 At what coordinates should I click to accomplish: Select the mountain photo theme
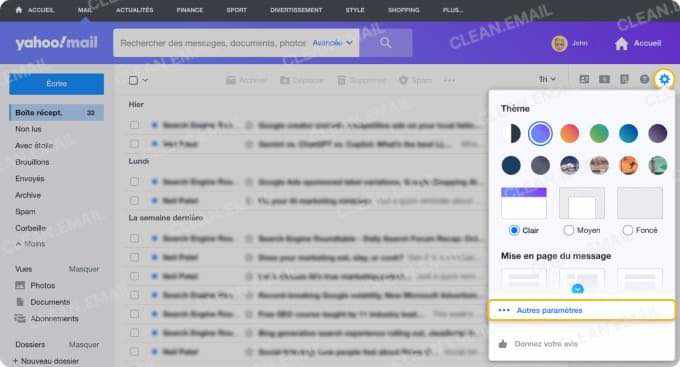(x=569, y=165)
